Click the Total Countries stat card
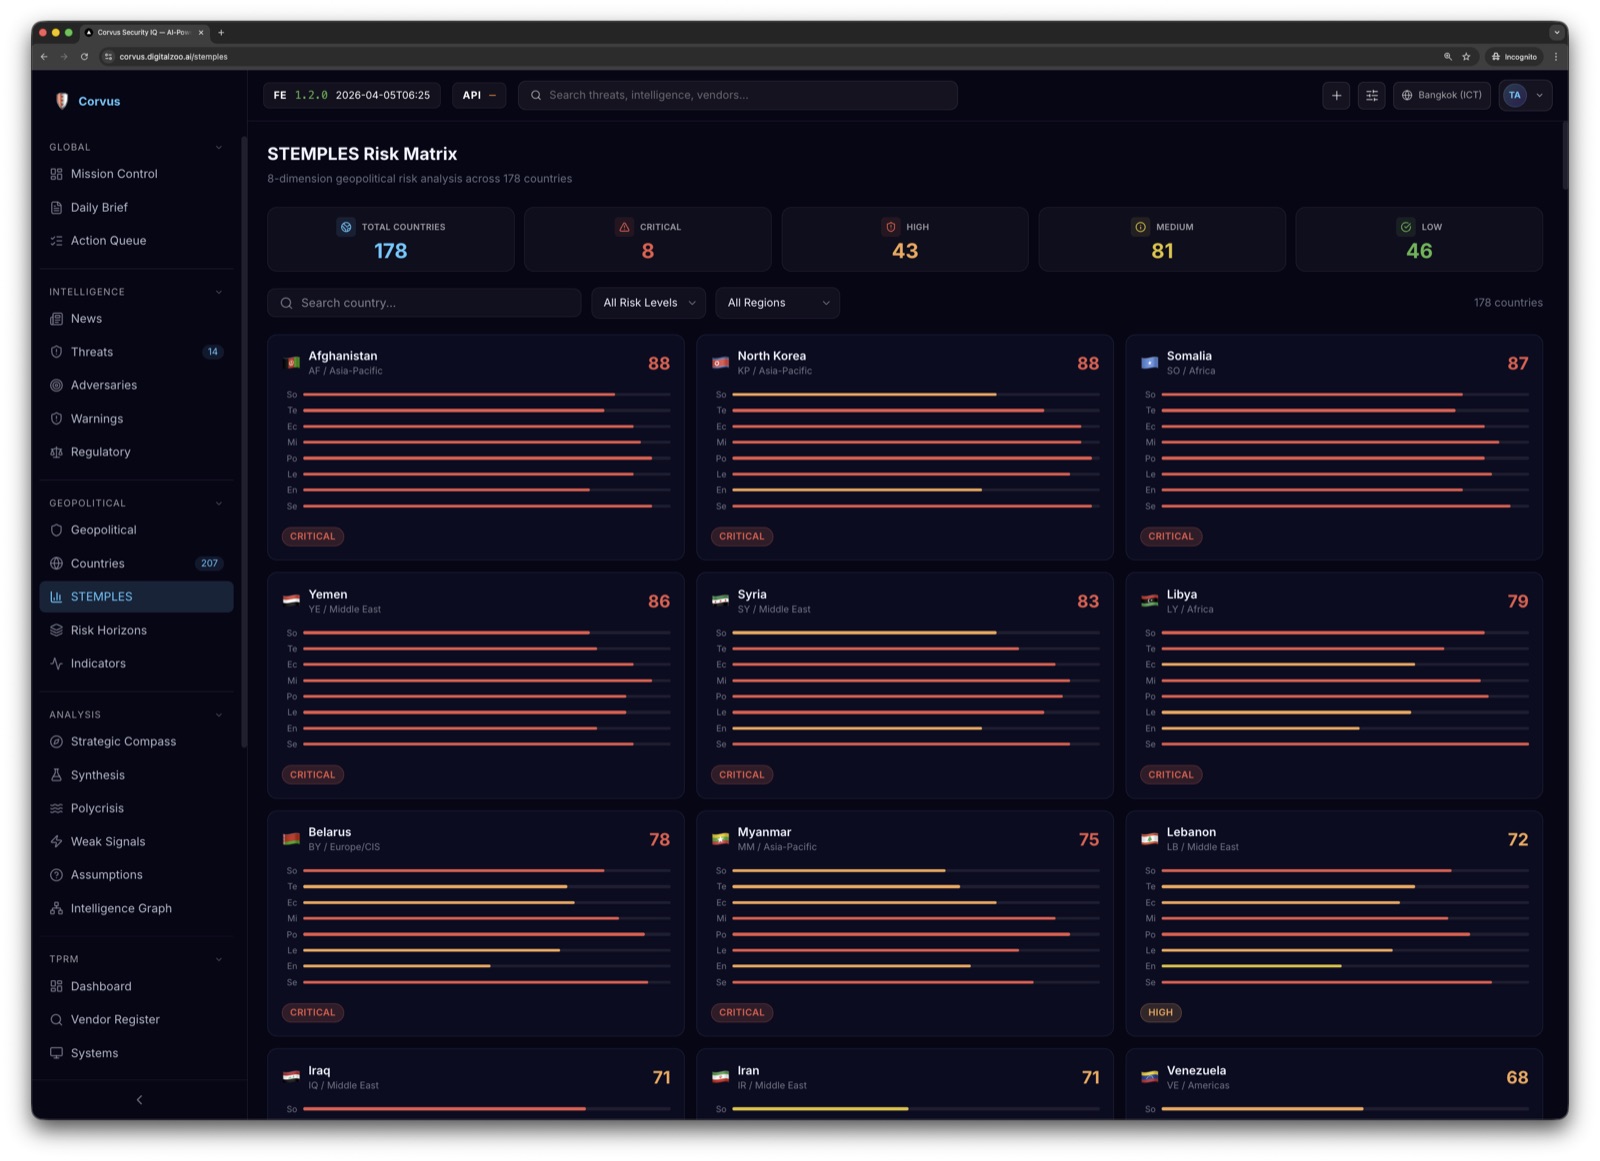The width and height of the screenshot is (1600, 1161). tap(391, 240)
